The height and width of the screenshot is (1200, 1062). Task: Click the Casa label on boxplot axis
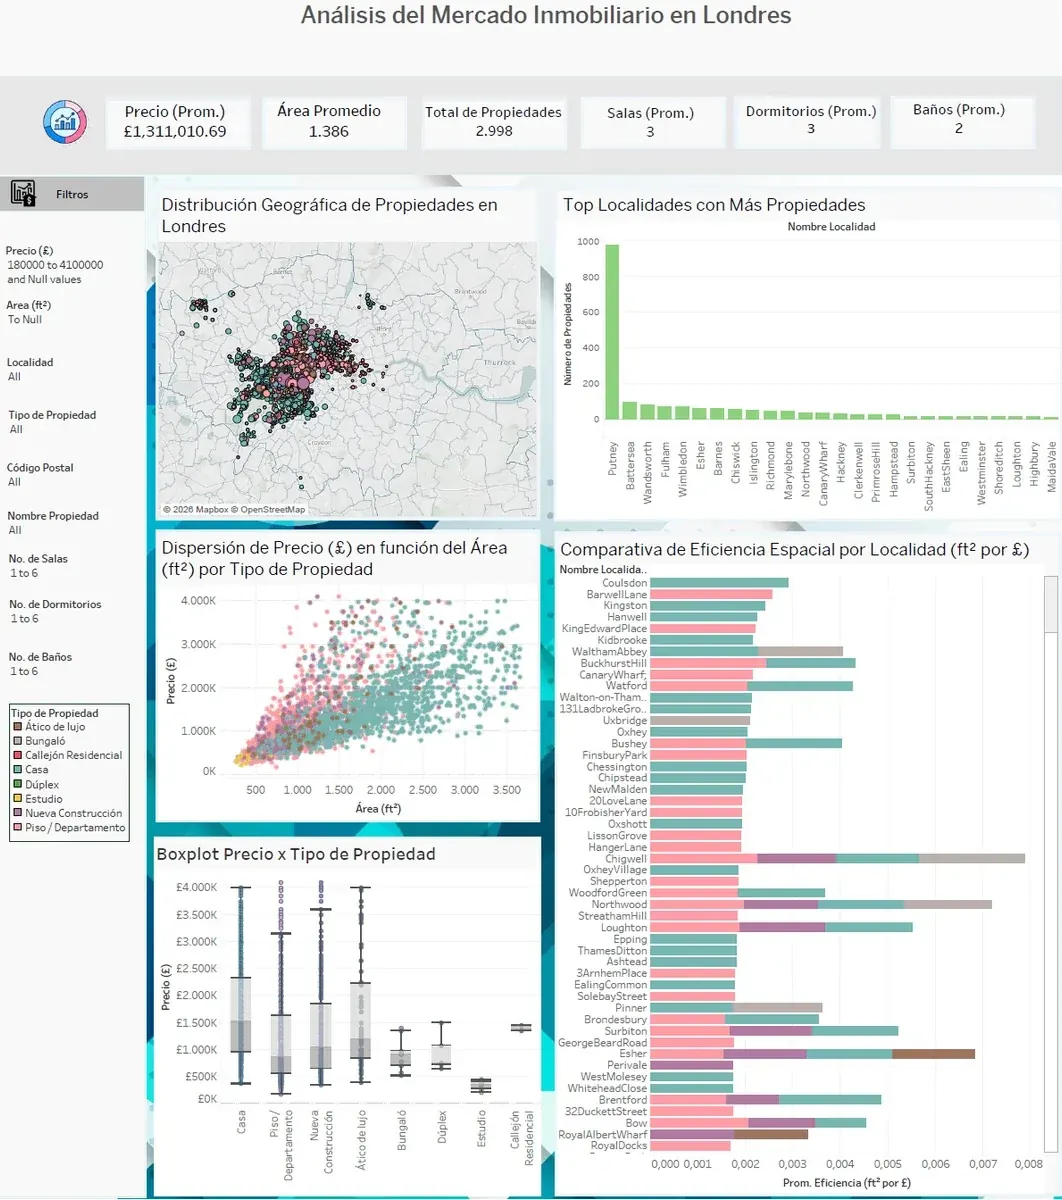242,1123
